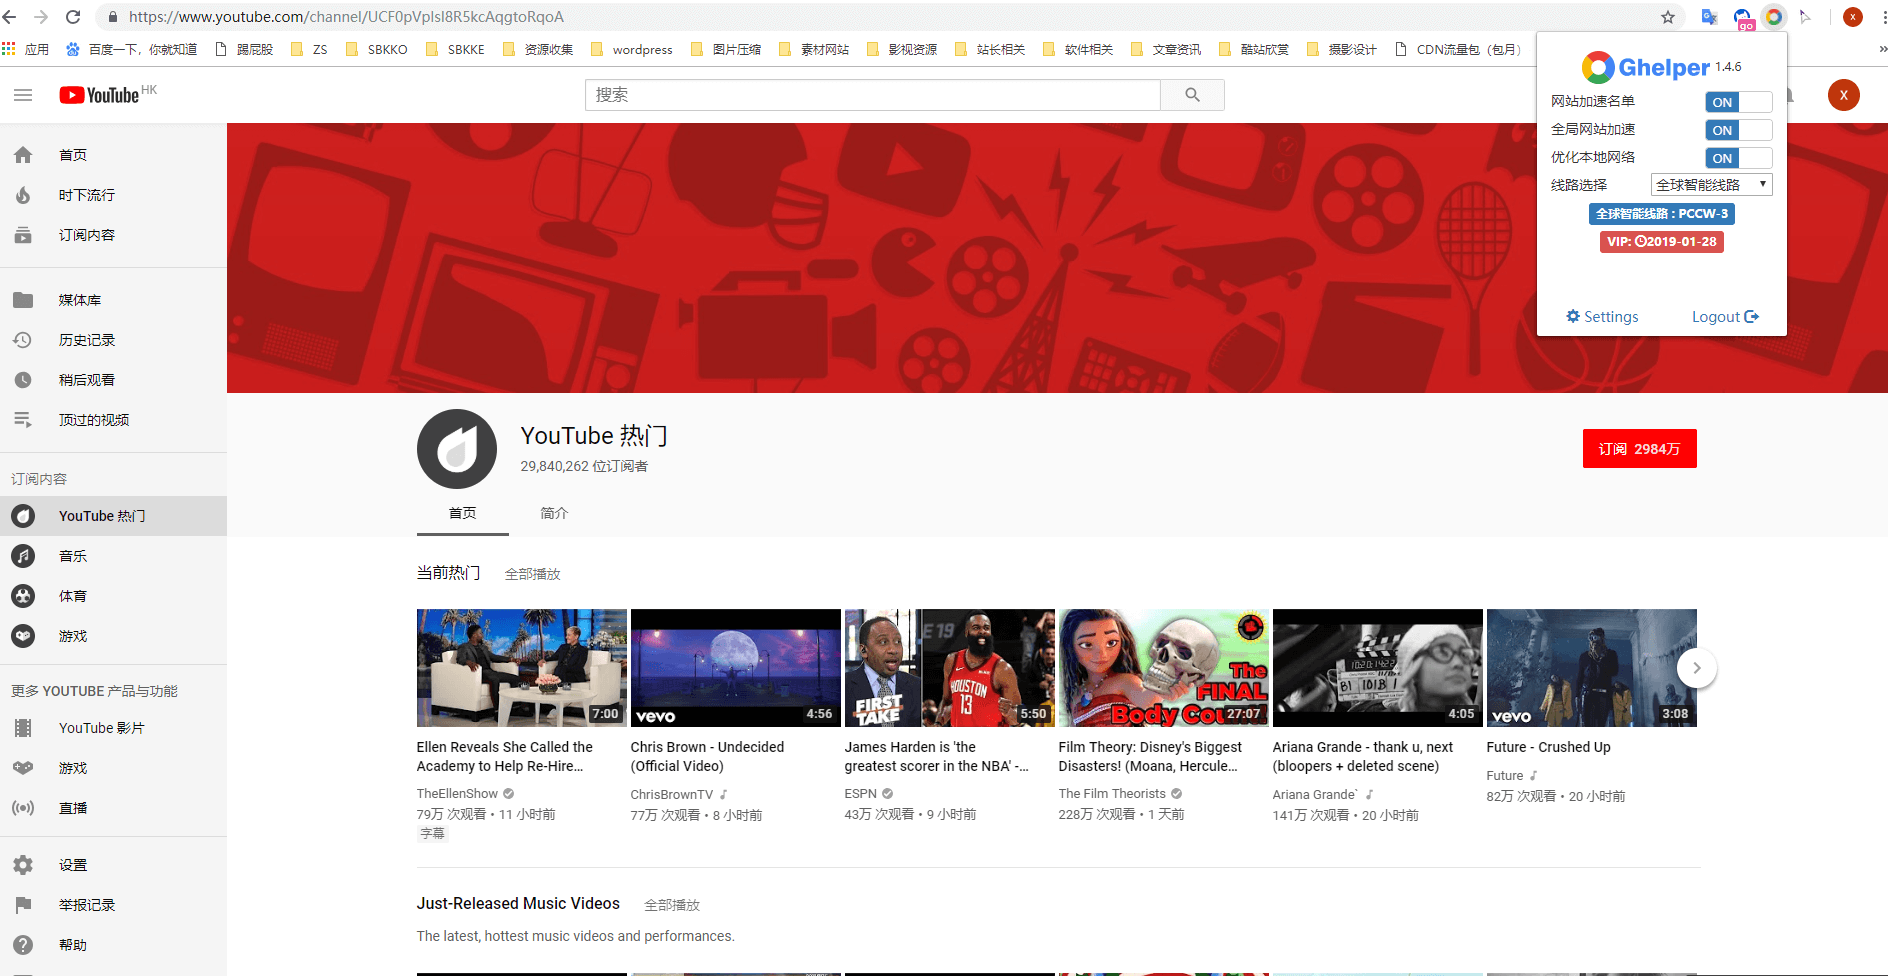
Task: Open the 文章资讯 bookmark folder
Action: tap(1167, 49)
